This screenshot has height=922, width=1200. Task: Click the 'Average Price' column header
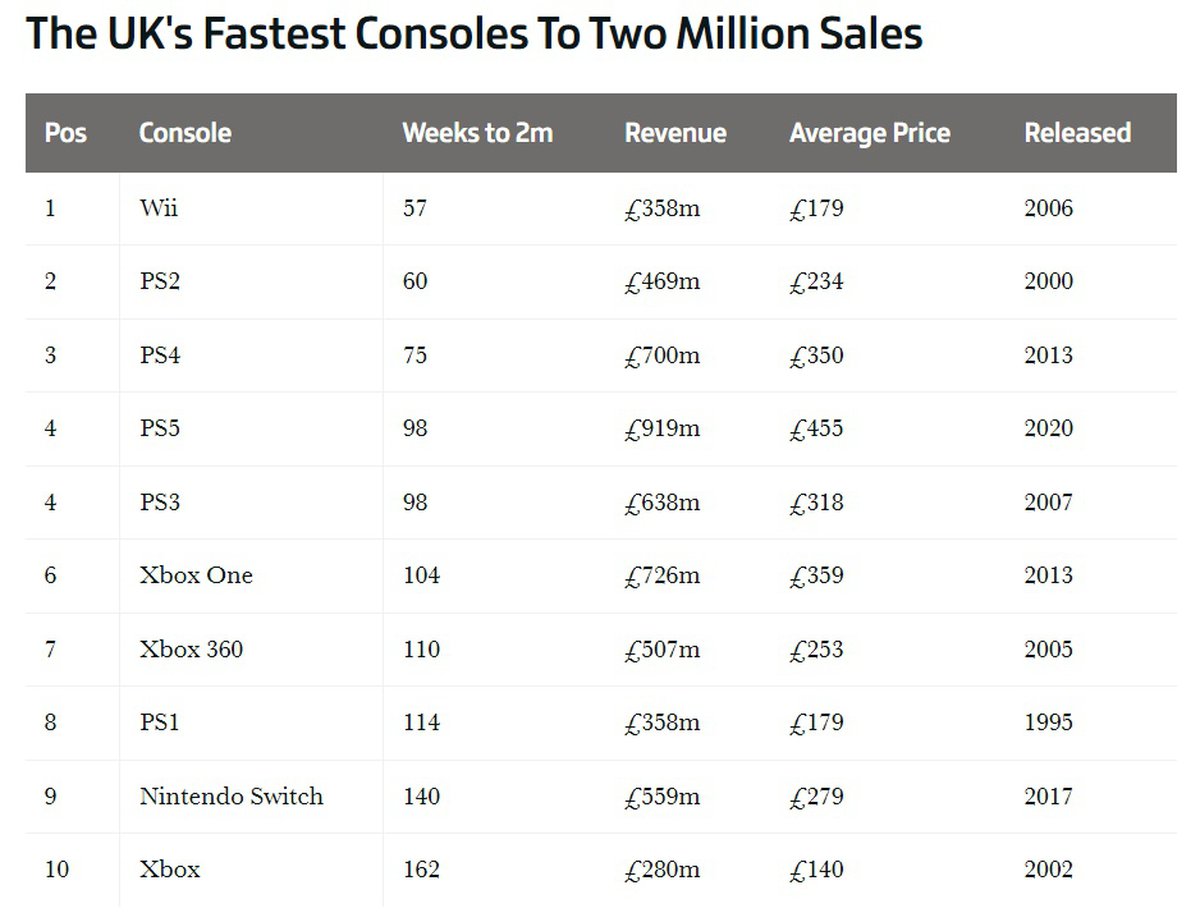869,133
